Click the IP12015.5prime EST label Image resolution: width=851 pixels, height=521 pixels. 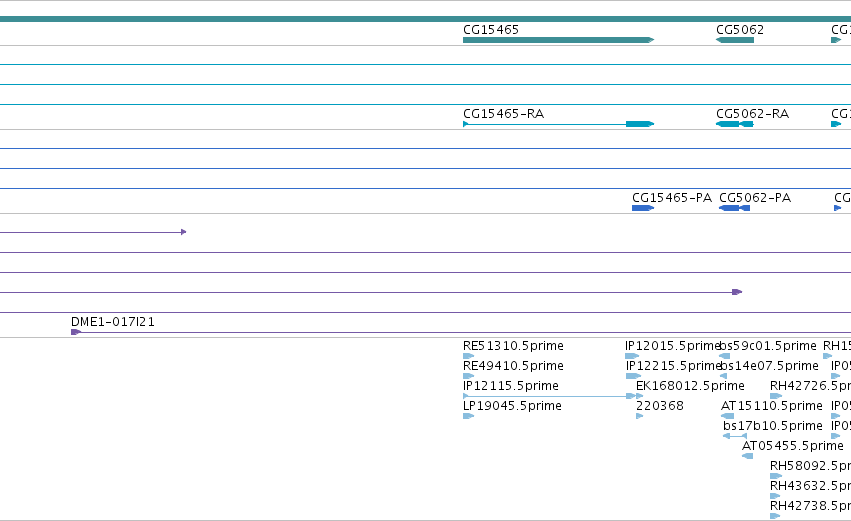coord(672,346)
